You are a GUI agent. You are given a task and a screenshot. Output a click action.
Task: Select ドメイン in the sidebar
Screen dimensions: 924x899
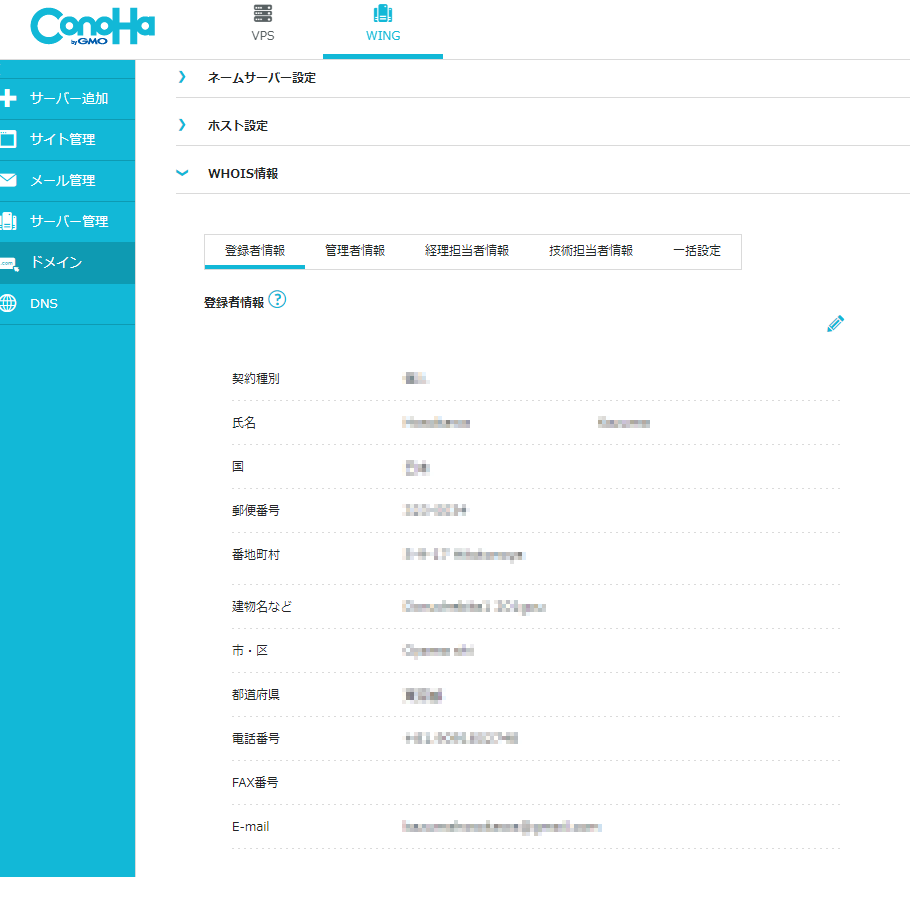[x=56, y=262]
